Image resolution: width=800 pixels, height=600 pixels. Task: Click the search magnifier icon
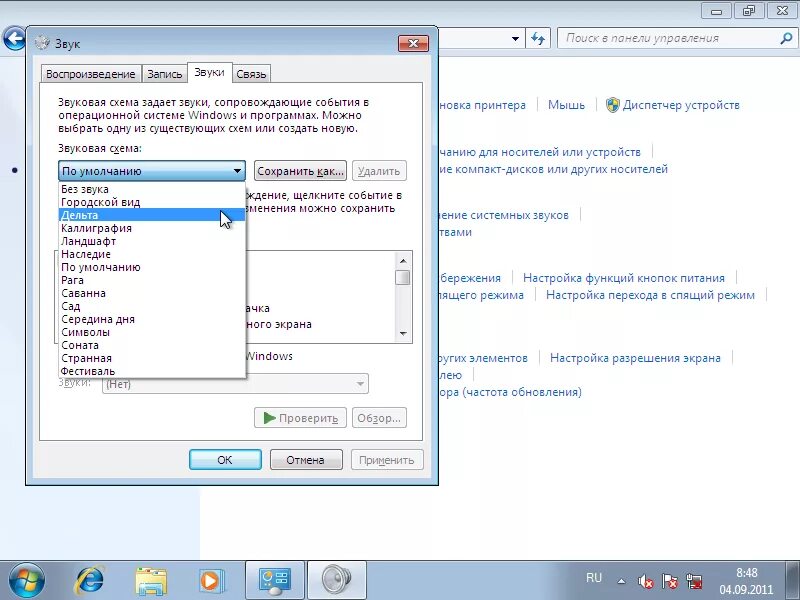click(786, 38)
